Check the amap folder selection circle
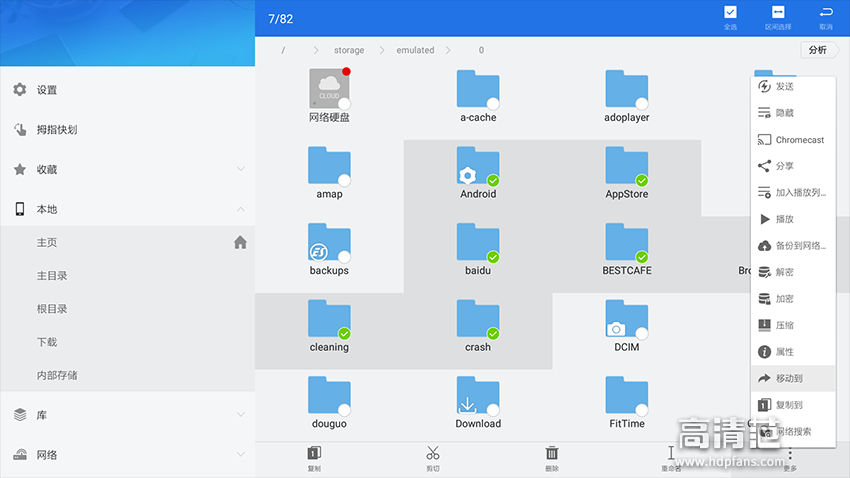The image size is (850, 478). coord(344,180)
